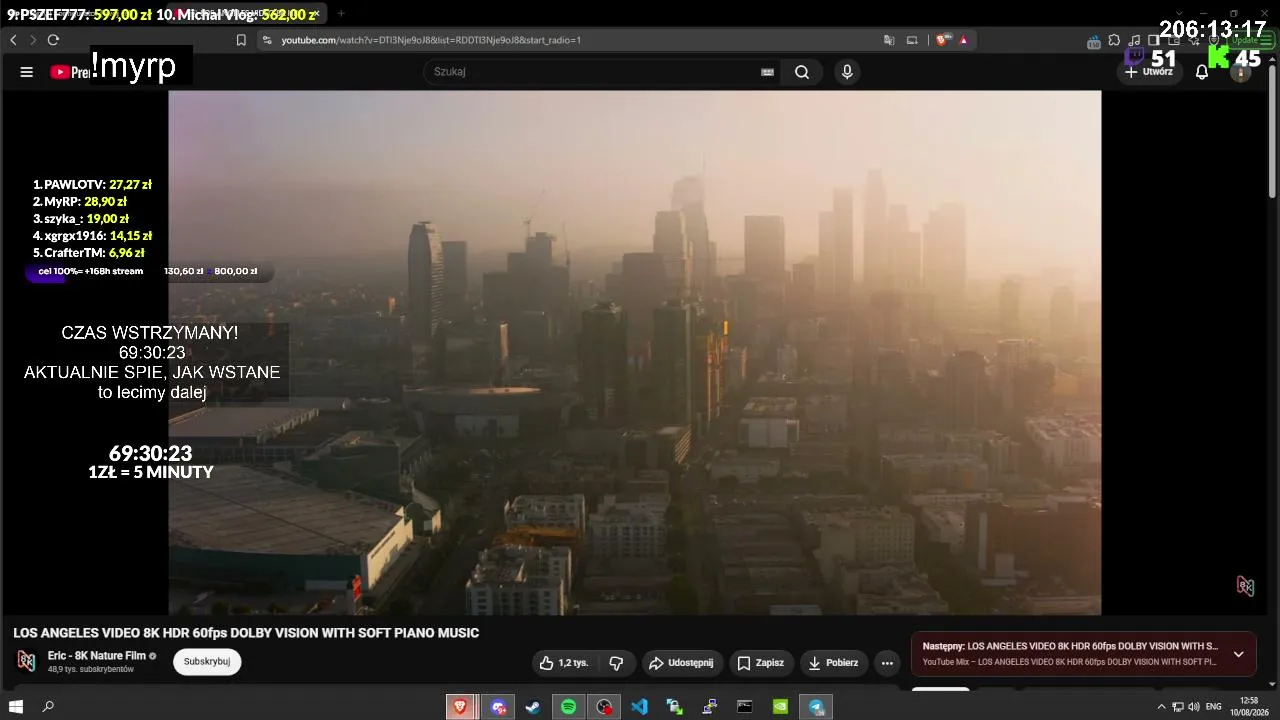The width and height of the screenshot is (1280, 720).
Task: Click the youtube.com address bar URL
Action: [x=431, y=40]
